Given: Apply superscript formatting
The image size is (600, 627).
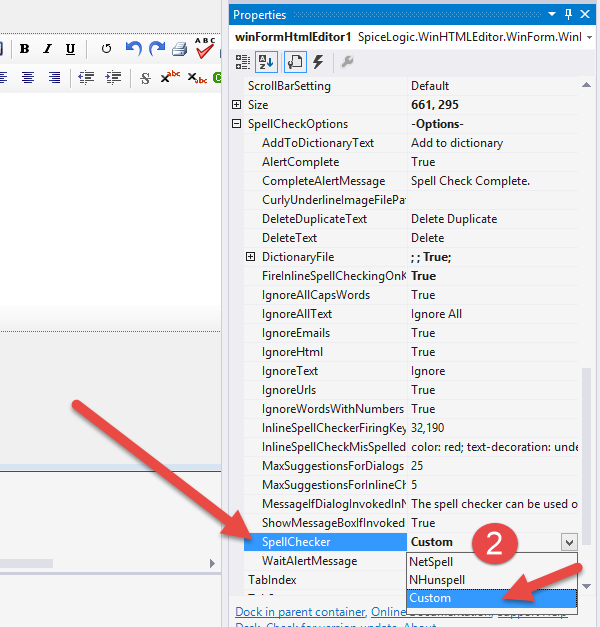Looking at the screenshot, I should coord(171,77).
